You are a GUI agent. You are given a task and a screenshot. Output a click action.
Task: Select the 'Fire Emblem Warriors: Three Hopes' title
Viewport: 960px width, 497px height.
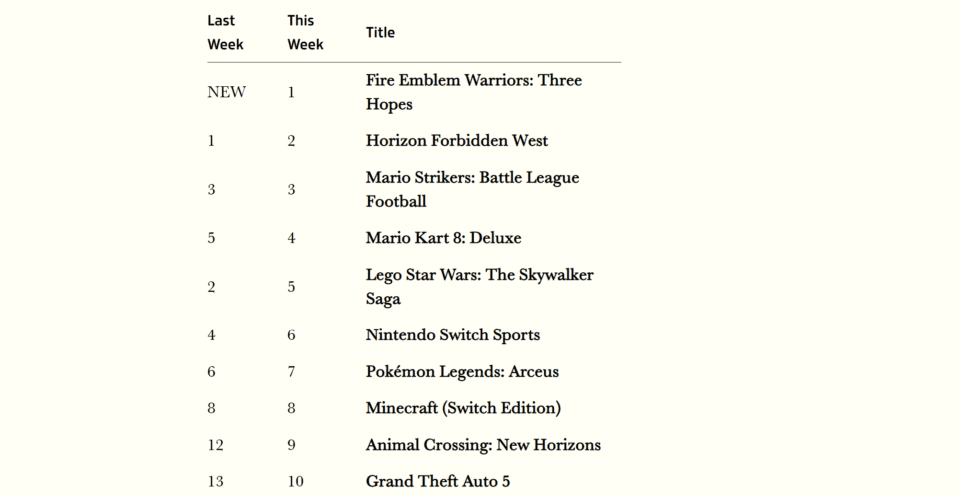tap(474, 92)
